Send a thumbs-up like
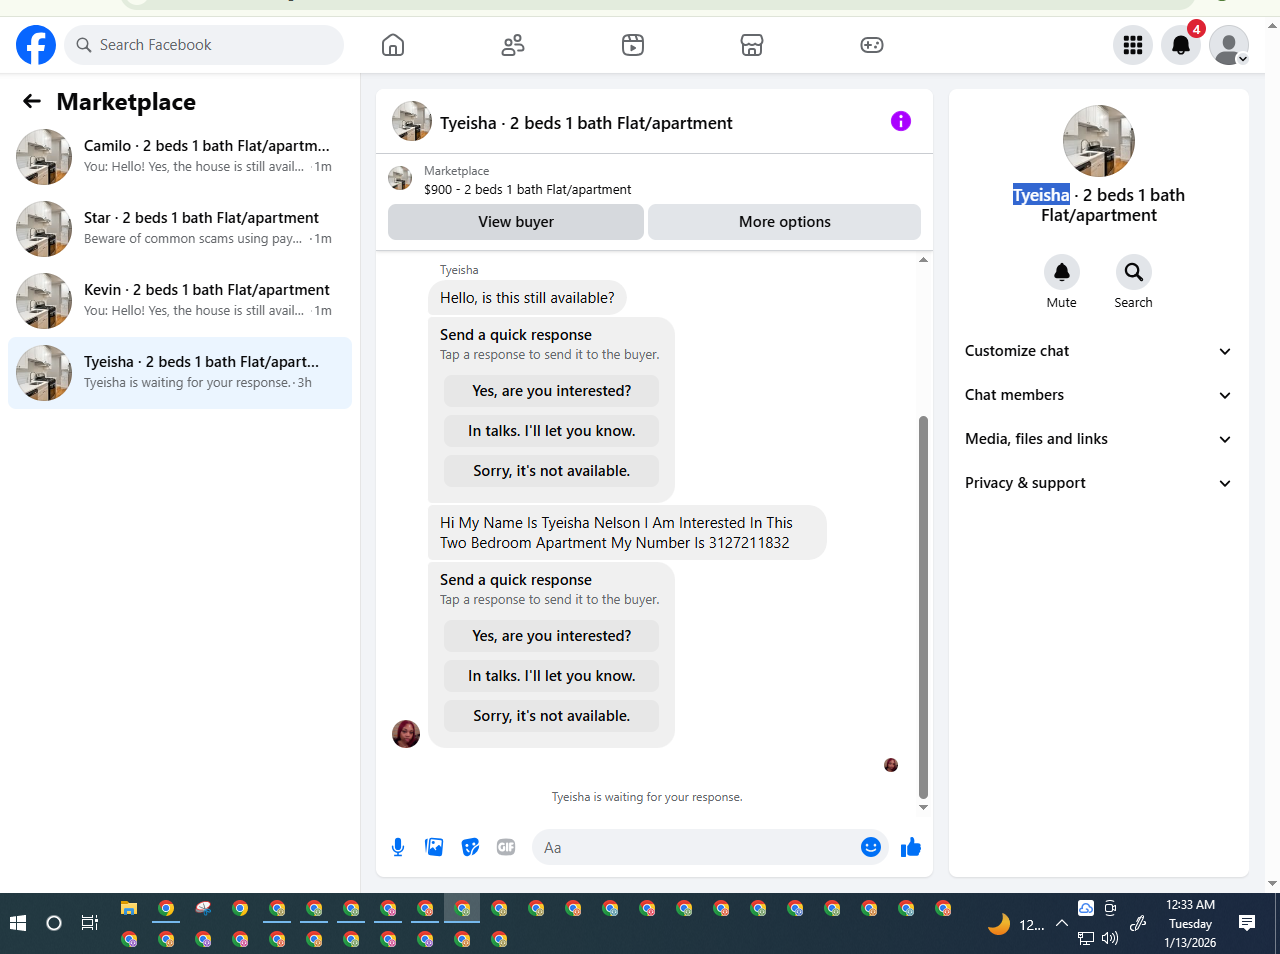The height and width of the screenshot is (954, 1280). click(x=911, y=847)
